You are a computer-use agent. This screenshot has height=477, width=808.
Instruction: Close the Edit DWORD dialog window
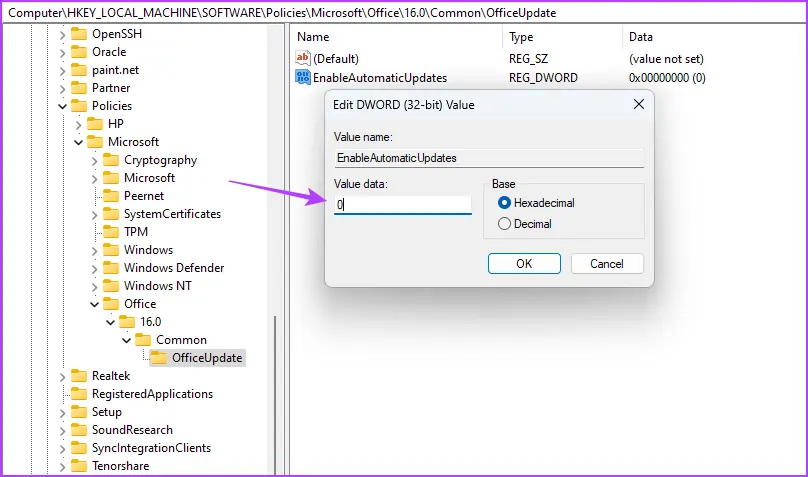638,104
